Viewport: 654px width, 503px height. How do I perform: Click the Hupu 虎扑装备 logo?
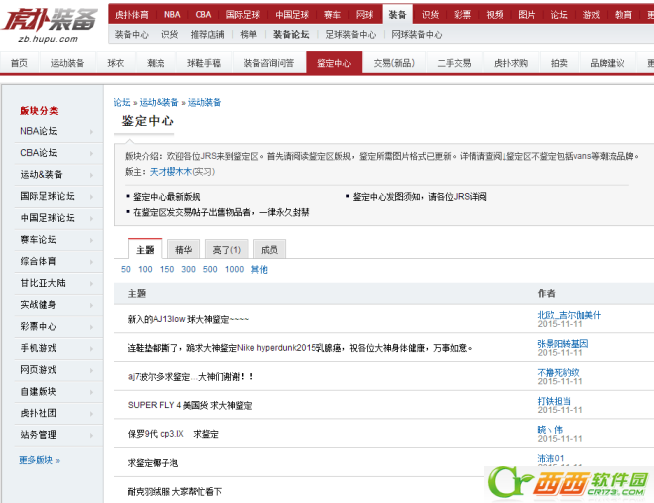50,18
